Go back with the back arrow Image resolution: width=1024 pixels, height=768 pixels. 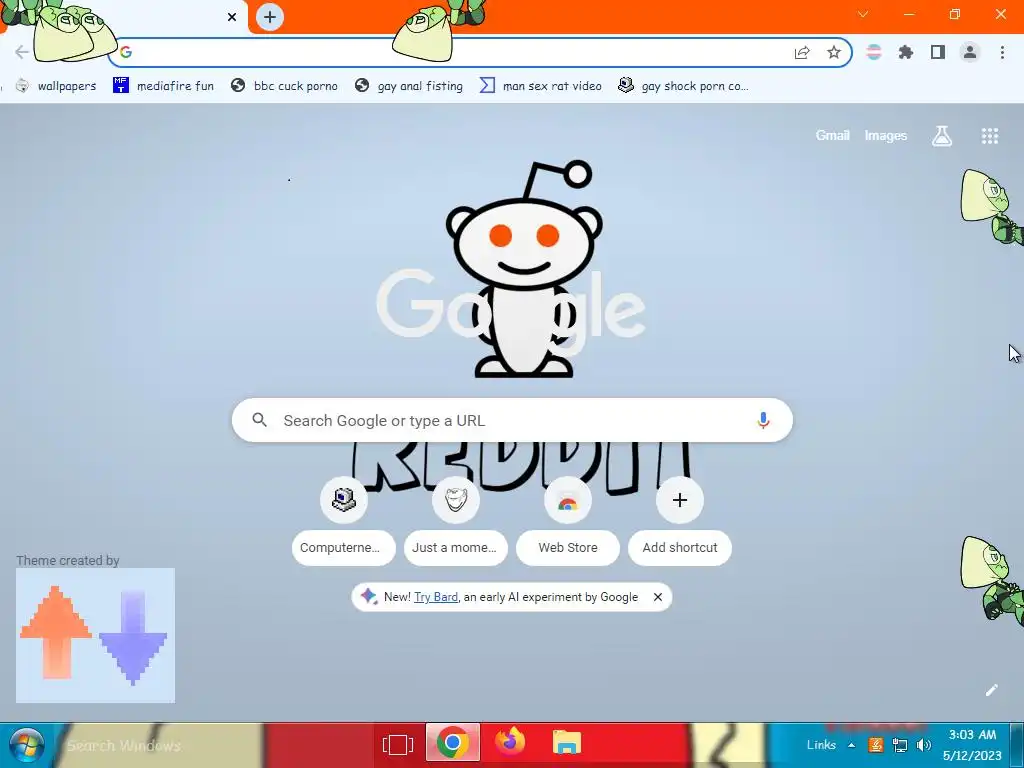pyautogui.click(x=22, y=52)
